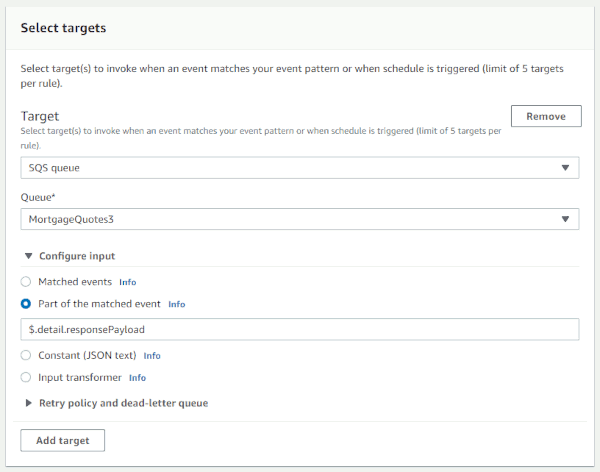The width and height of the screenshot is (600, 472).
Task: Collapse the Configure input section header
Action: coord(77,256)
